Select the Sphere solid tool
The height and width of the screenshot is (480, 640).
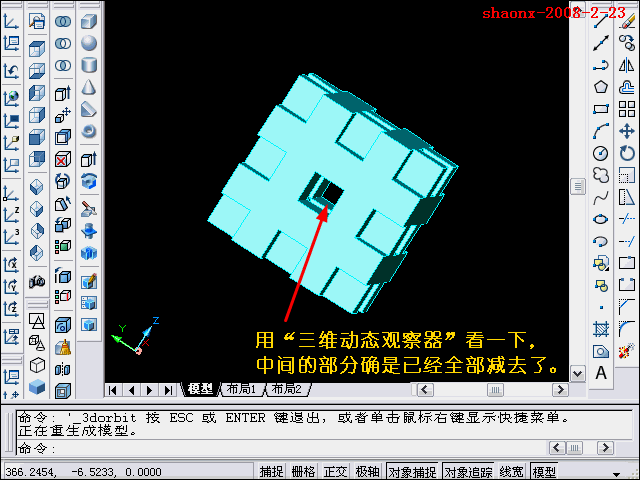[x=89, y=43]
